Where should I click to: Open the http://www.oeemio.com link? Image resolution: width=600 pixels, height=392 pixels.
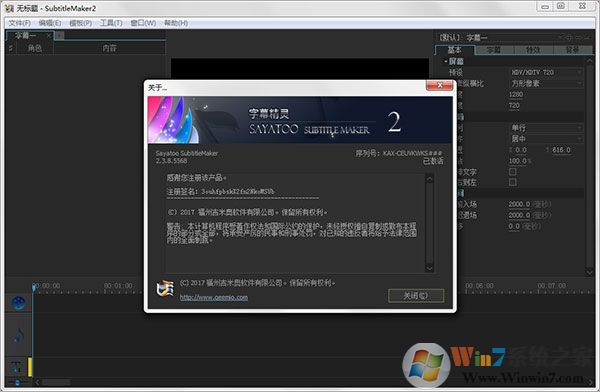214,297
